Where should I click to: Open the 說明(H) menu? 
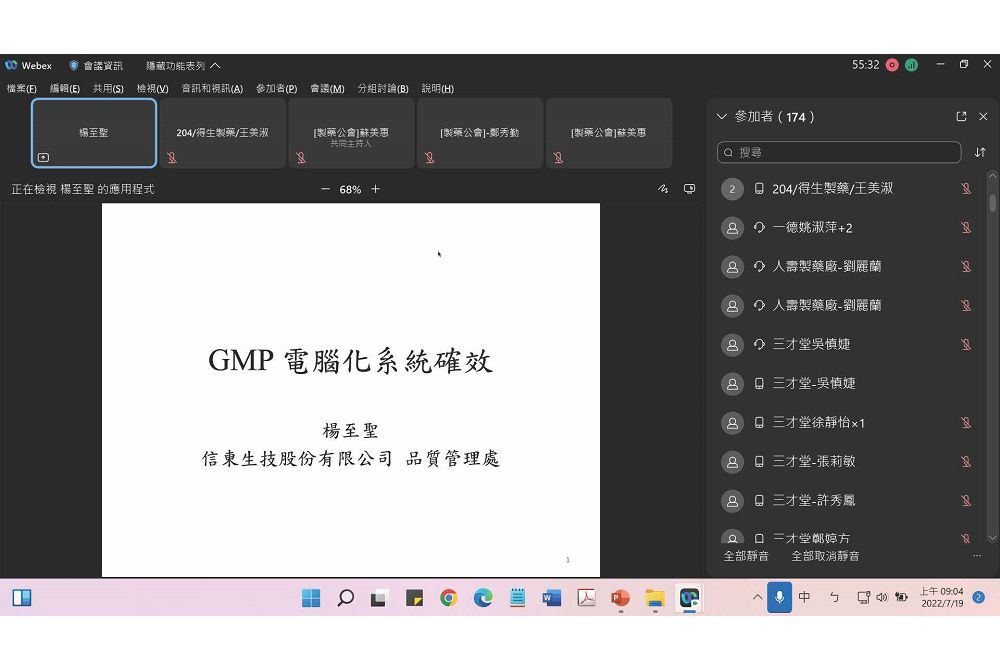pos(438,89)
